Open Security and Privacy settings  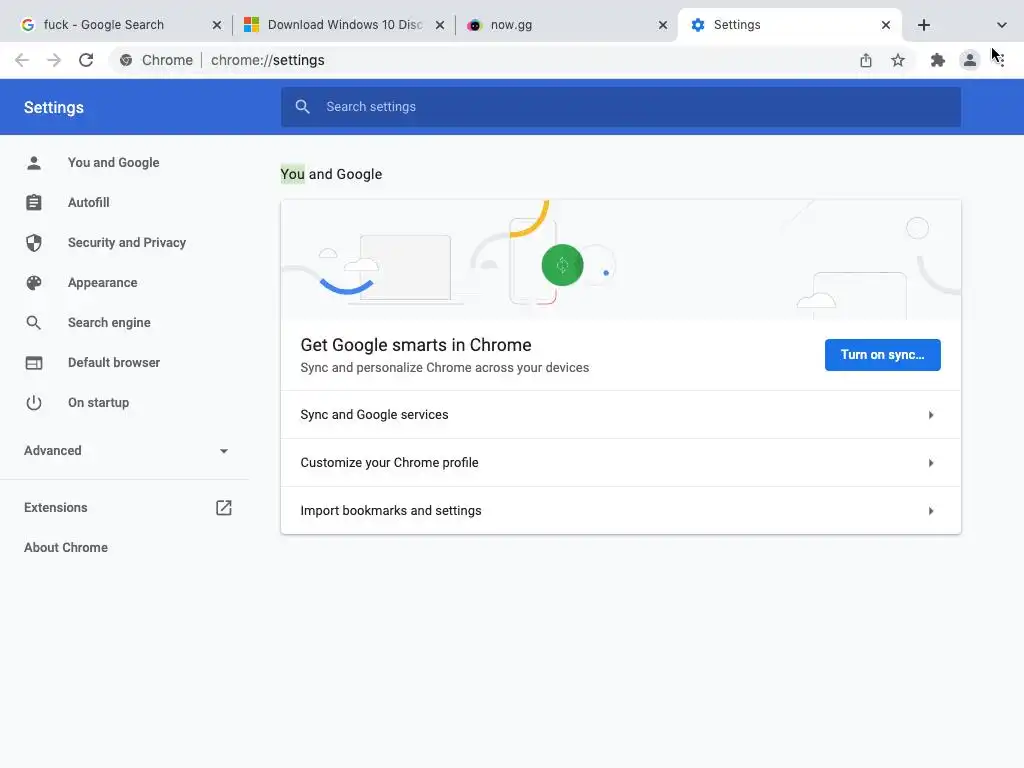point(127,243)
